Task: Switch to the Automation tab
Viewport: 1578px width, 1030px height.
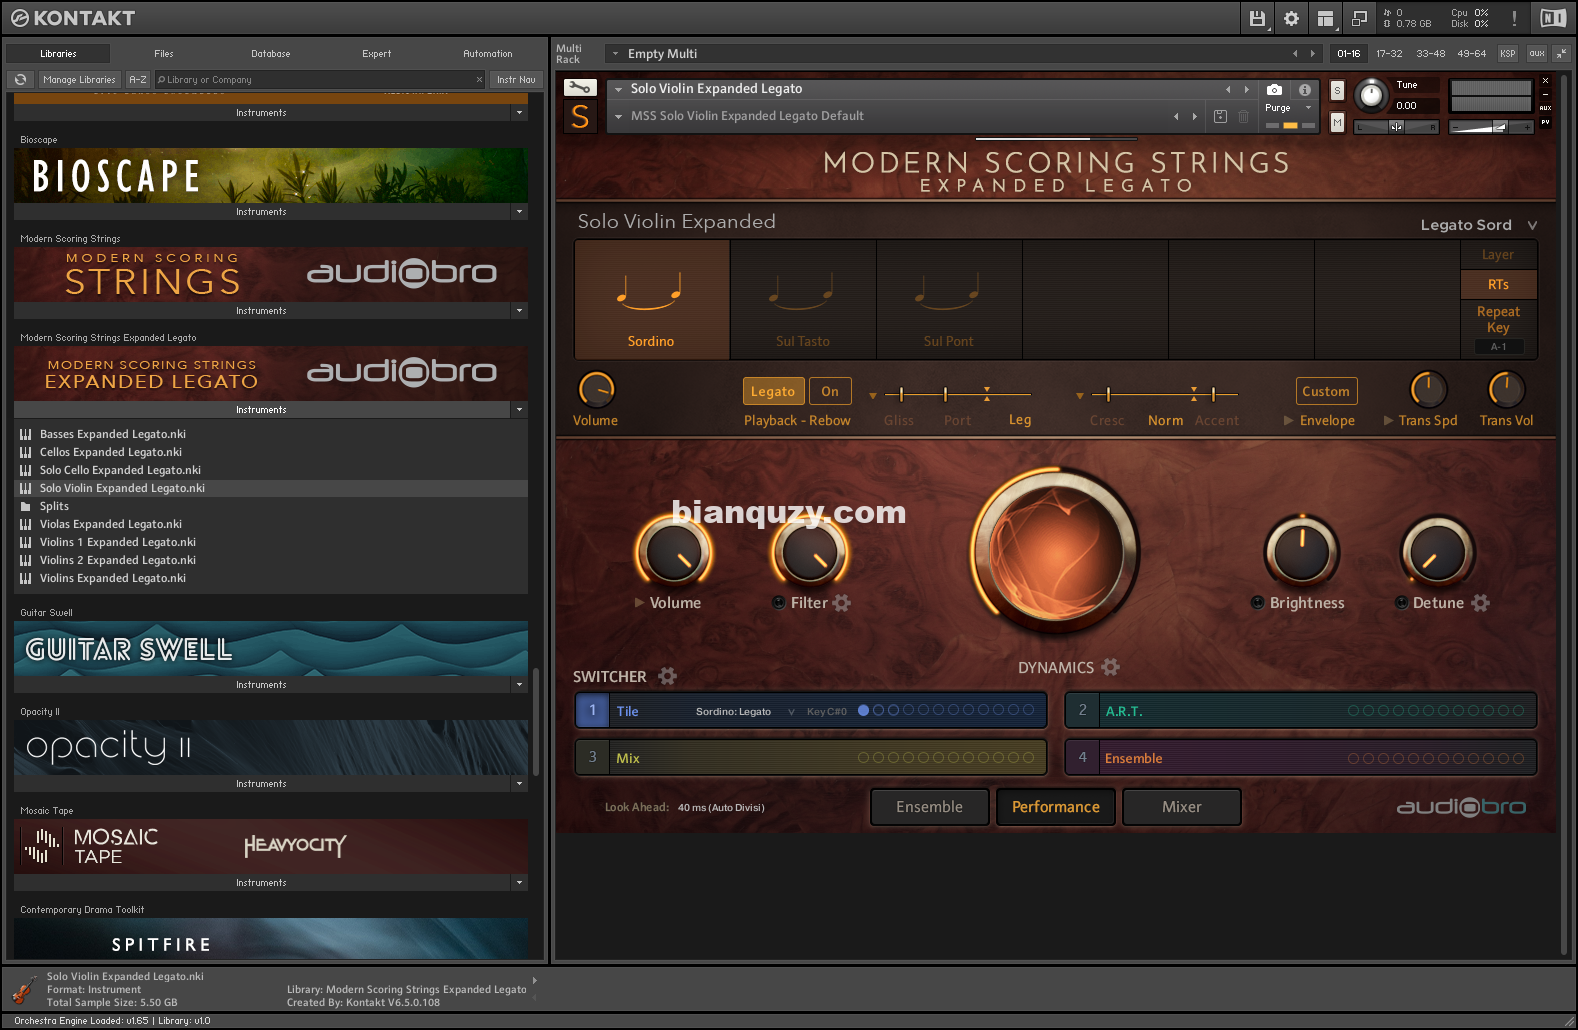Action: pyautogui.click(x=488, y=54)
